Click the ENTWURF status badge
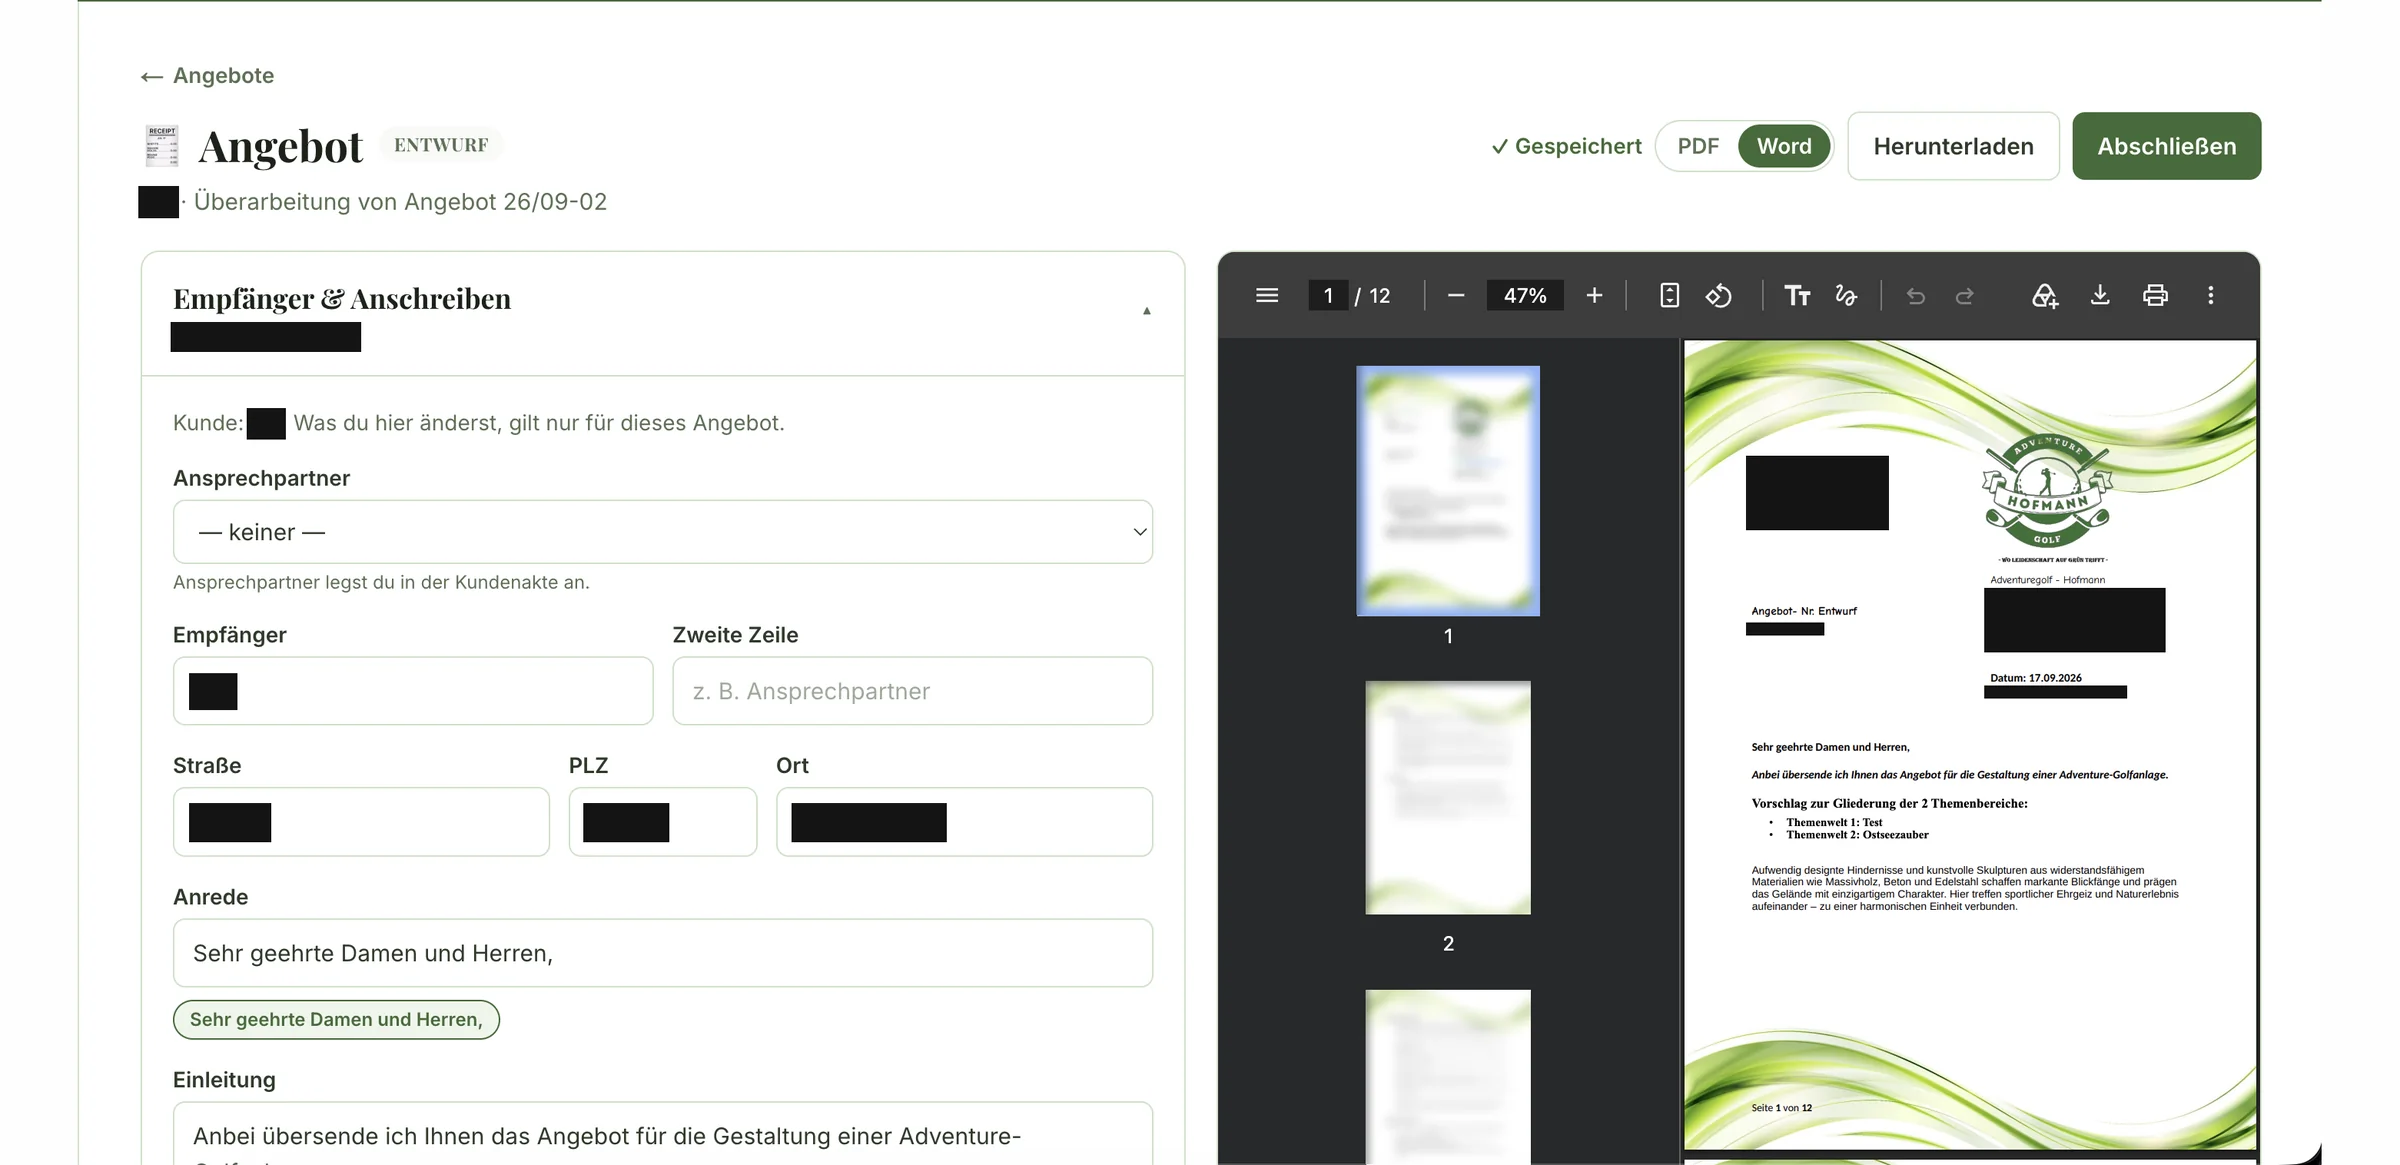Viewport: 2400px width, 1165px height. tap(441, 145)
